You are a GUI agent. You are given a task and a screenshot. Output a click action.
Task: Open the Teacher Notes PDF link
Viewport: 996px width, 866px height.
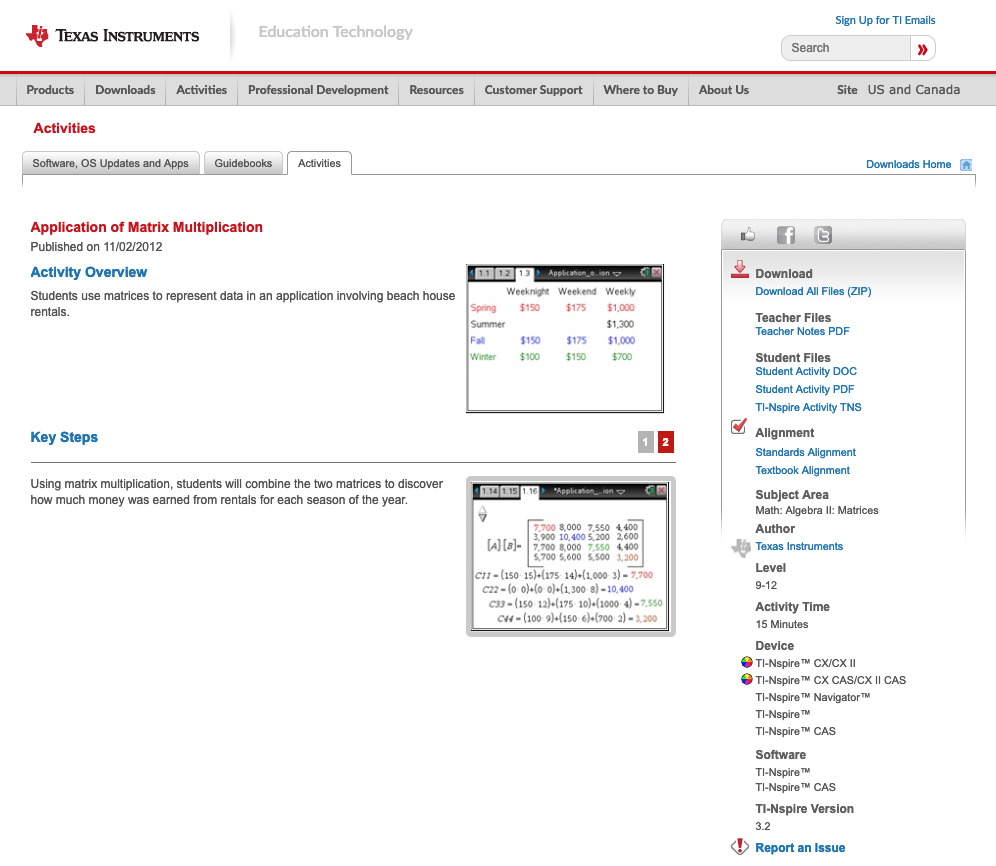click(802, 332)
